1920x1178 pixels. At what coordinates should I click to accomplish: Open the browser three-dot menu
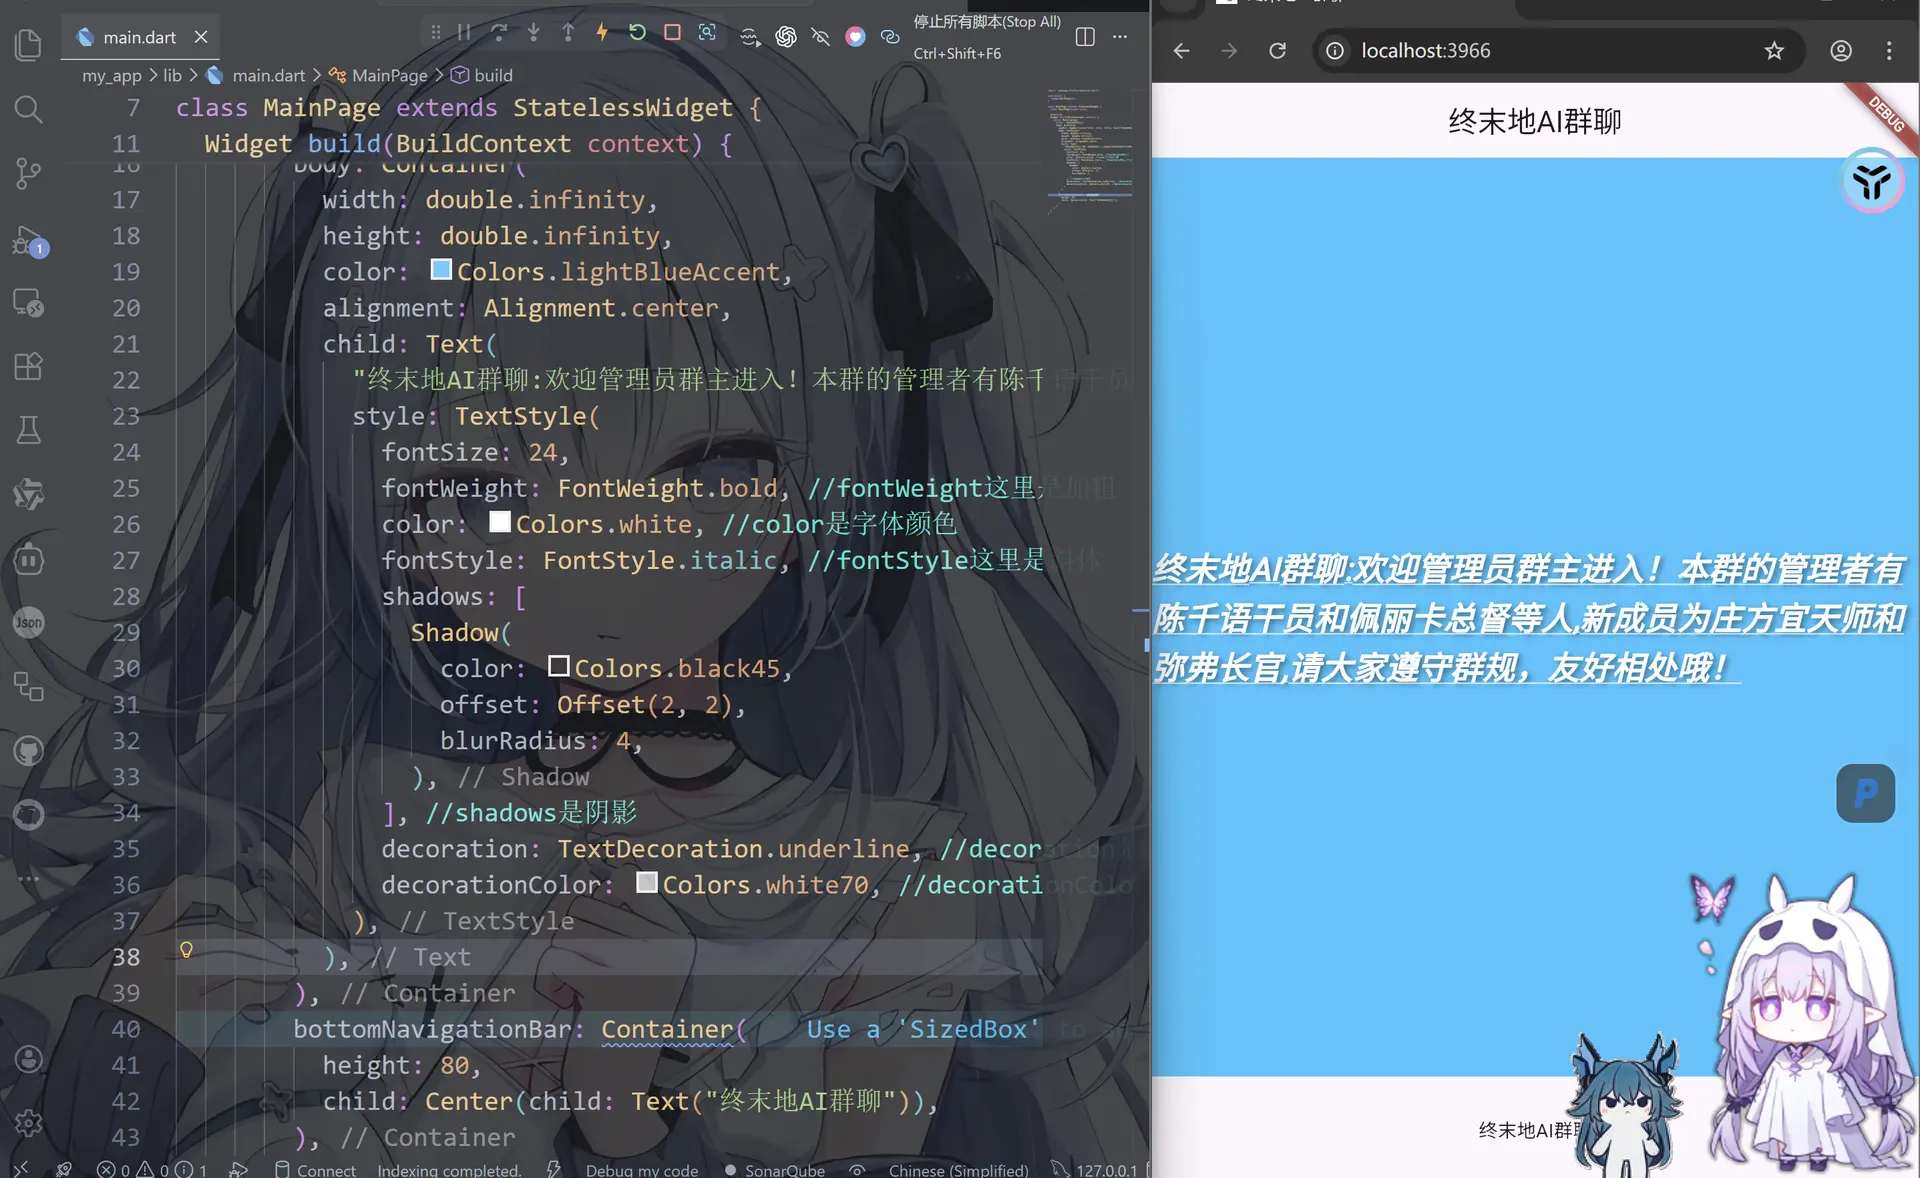[x=1889, y=51]
